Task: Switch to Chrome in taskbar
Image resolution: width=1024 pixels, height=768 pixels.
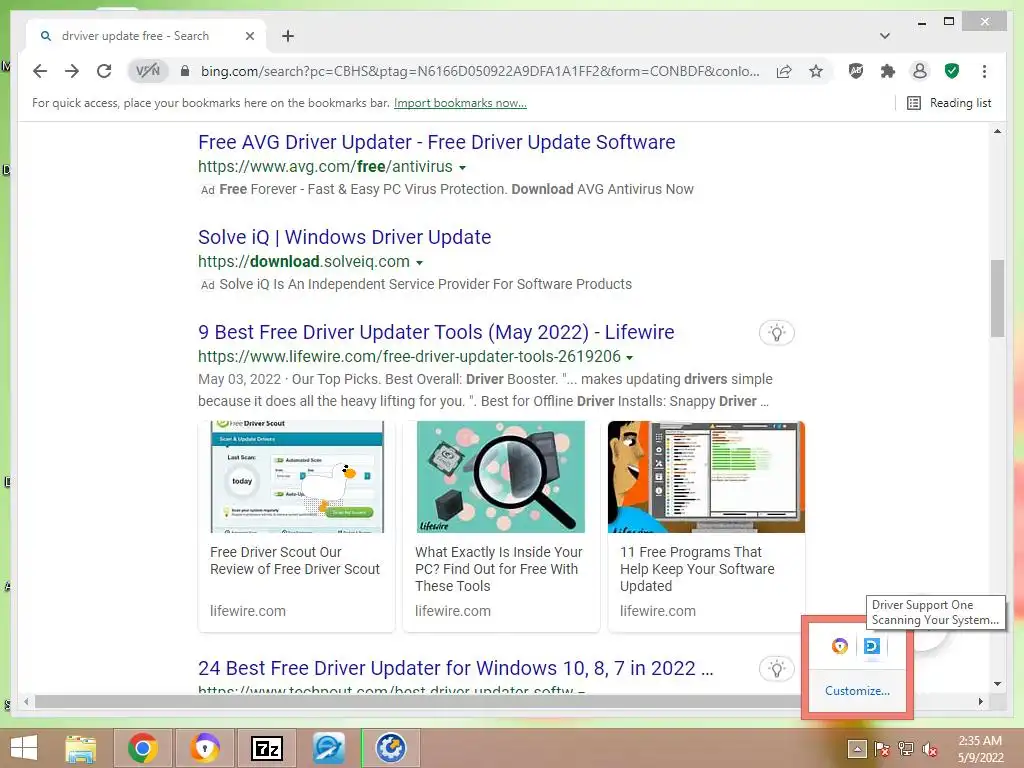Action: (143, 748)
